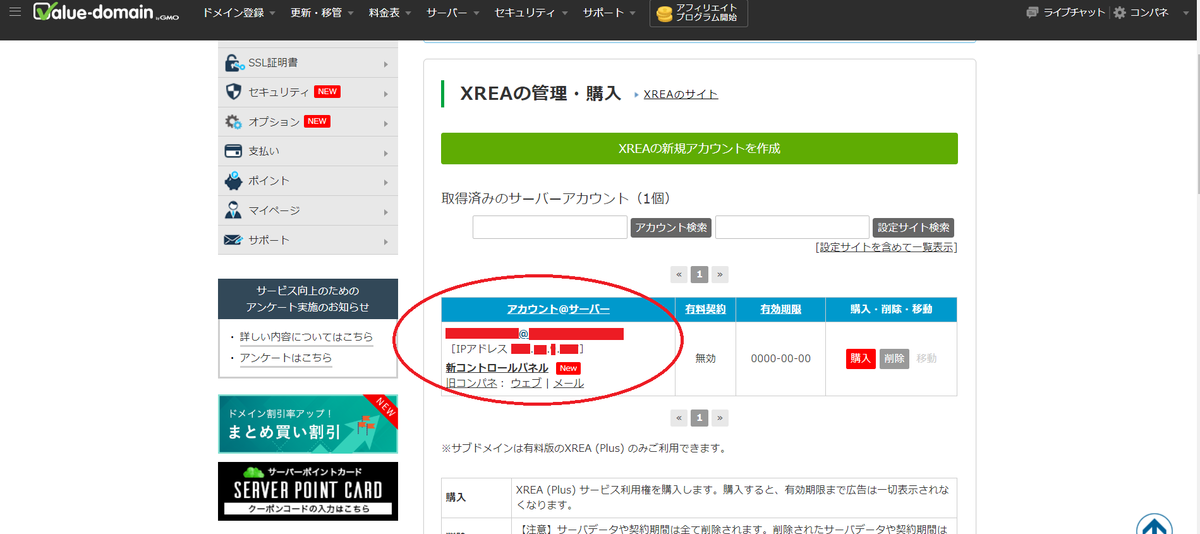The width and height of the screenshot is (1200, 534).
Task: Select セキュリティ in the sidebar
Action: pos(308,92)
